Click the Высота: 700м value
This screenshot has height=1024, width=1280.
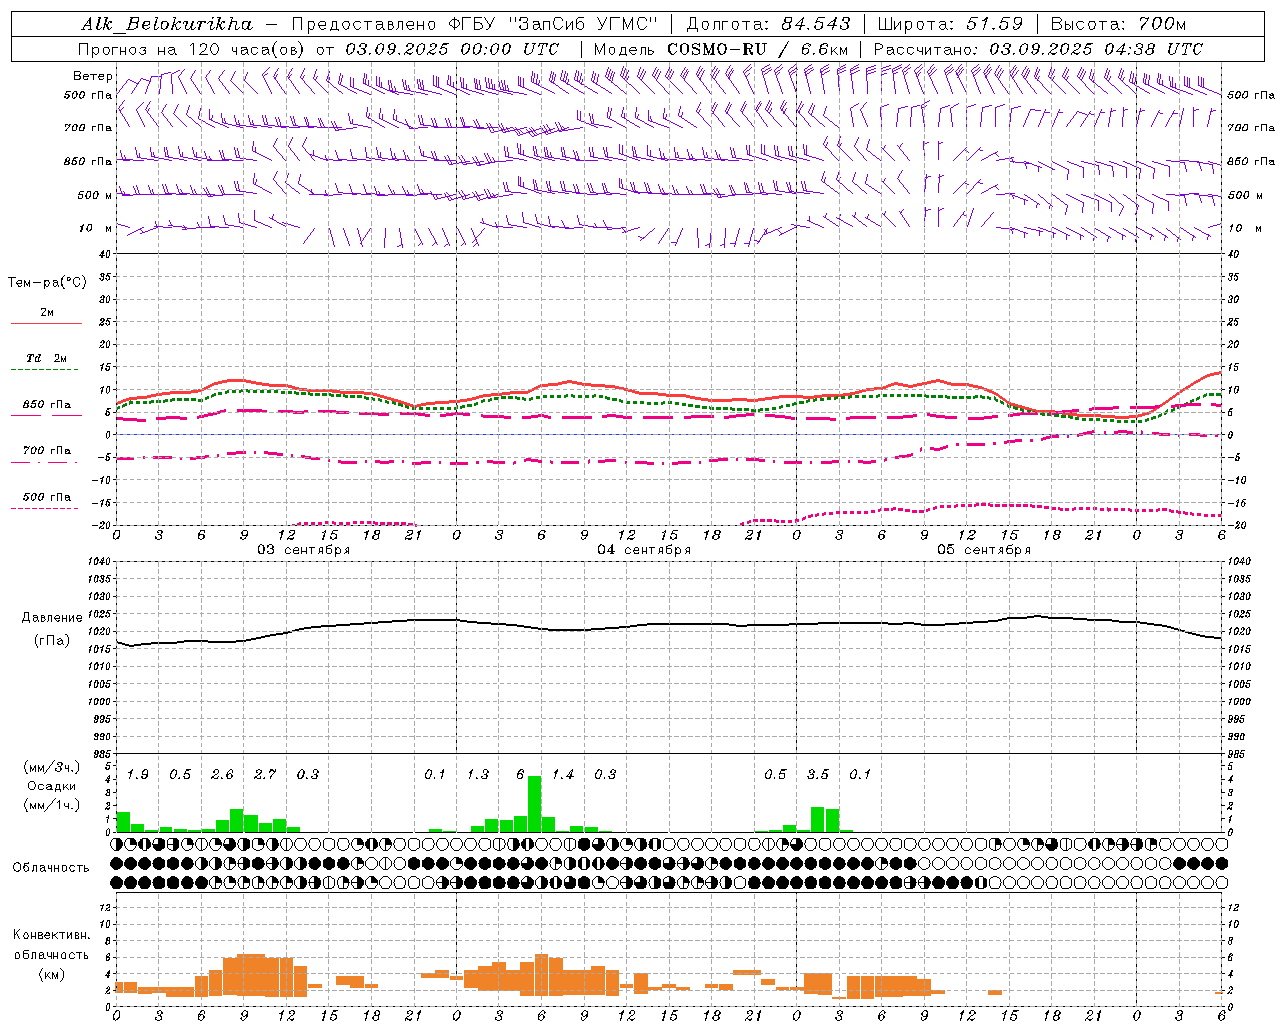point(1118,24)
